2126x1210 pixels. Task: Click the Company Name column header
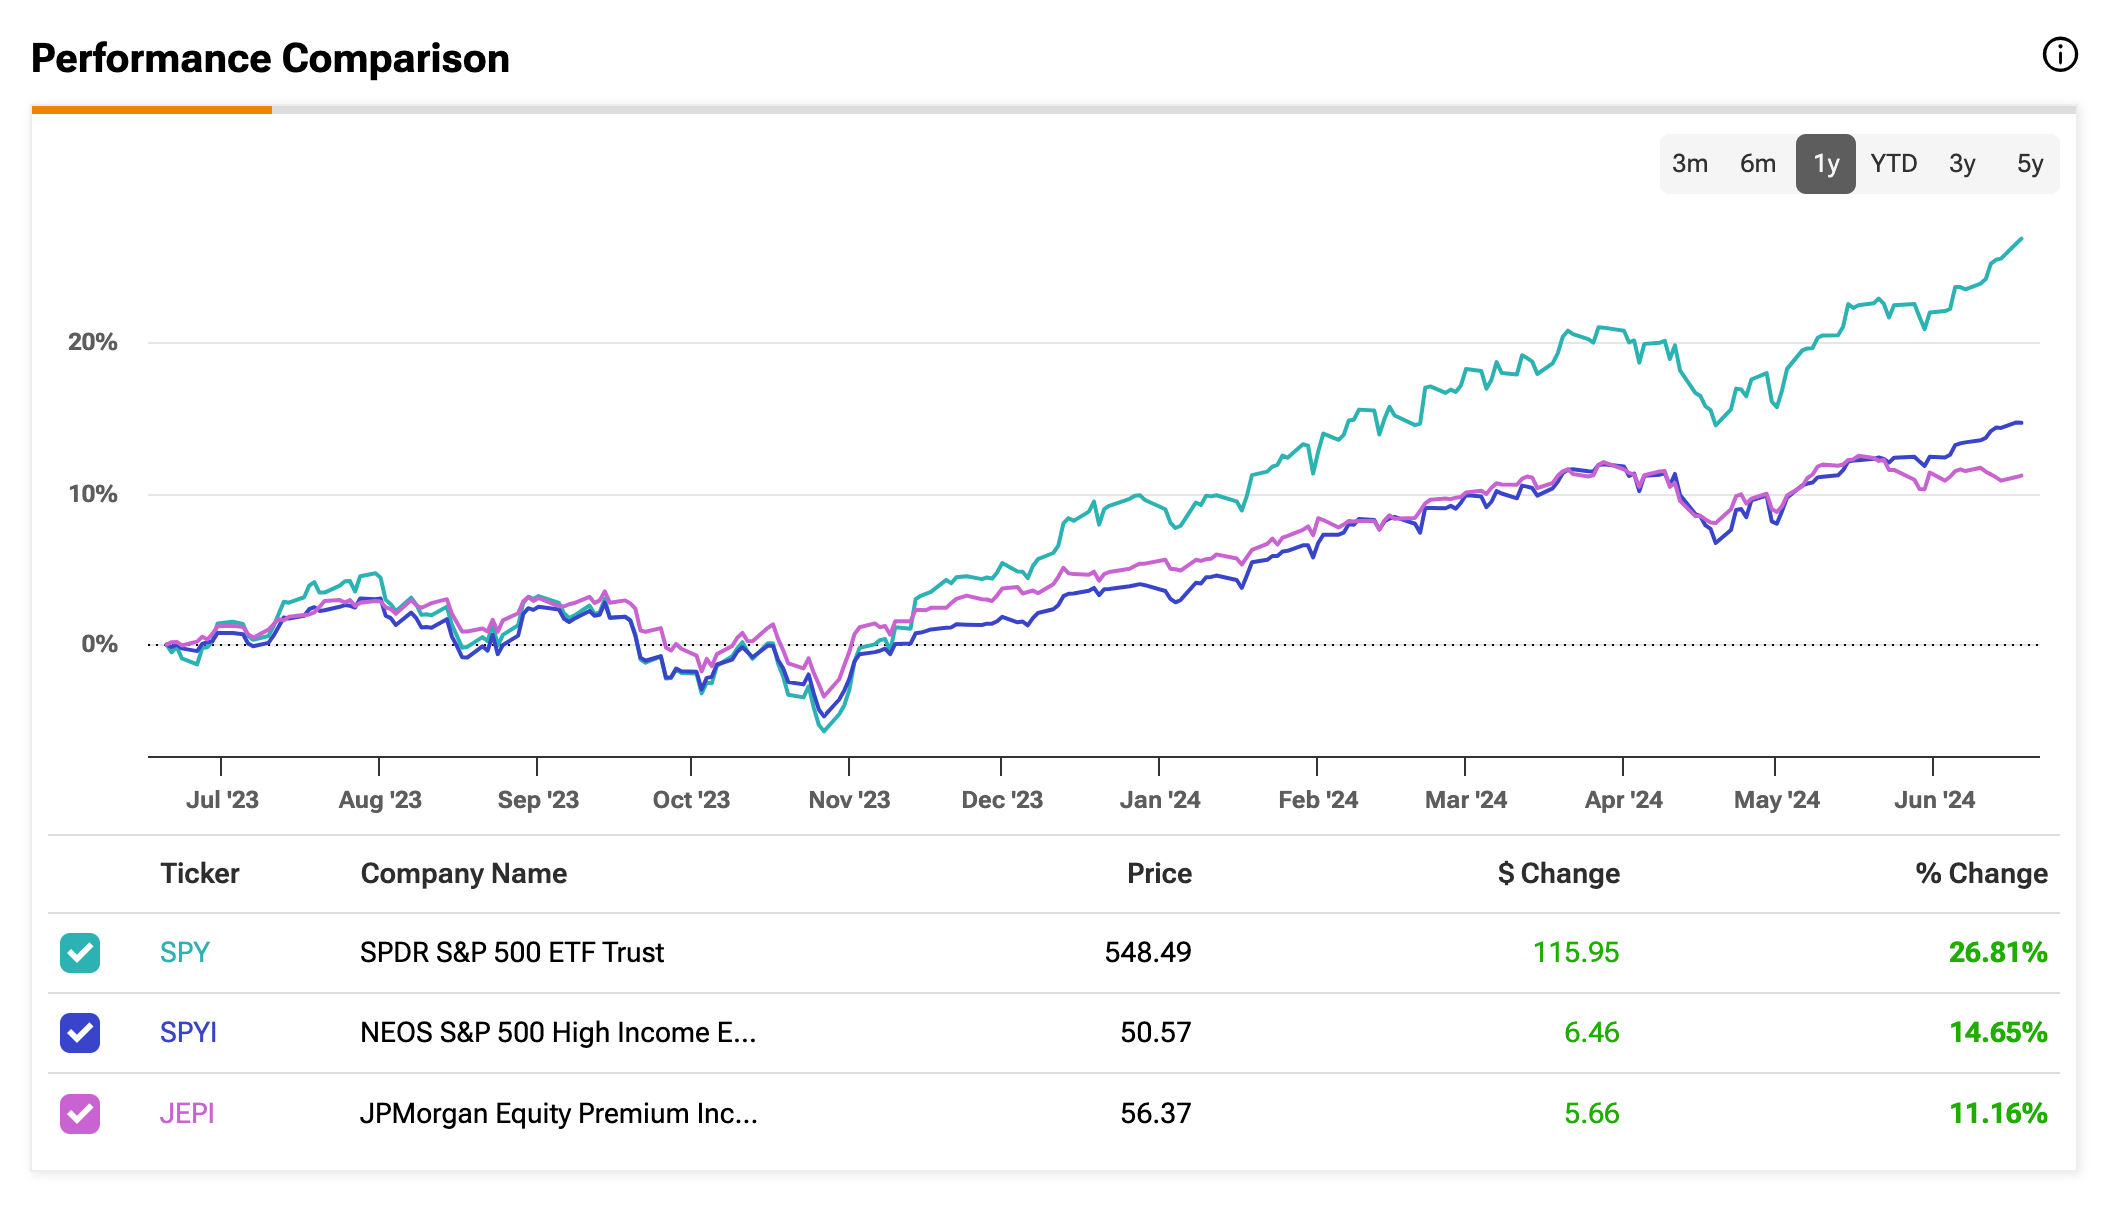[x=464, y=874]
